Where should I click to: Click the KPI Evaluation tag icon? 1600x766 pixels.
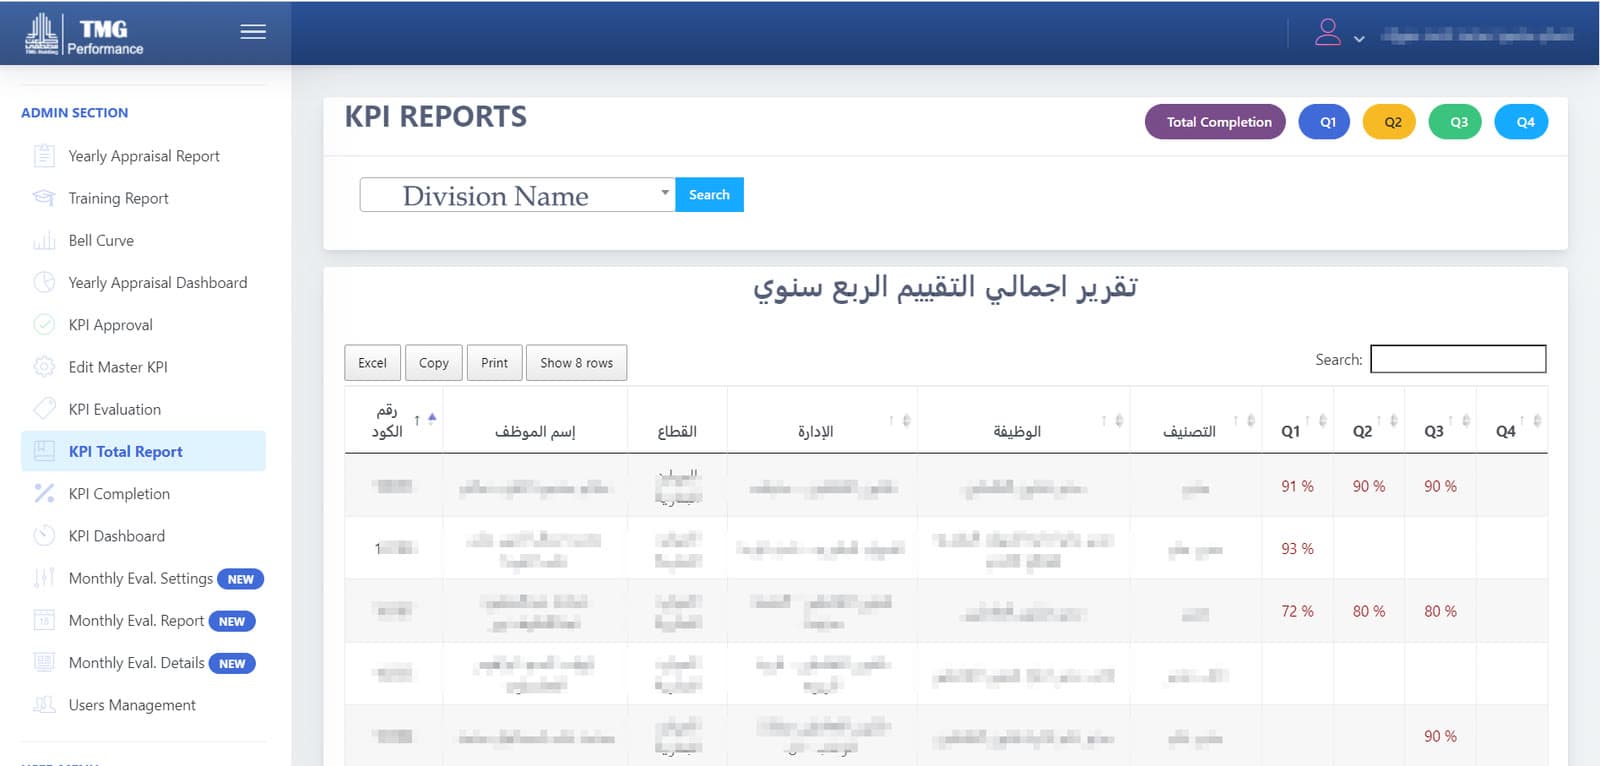(44, 408)
